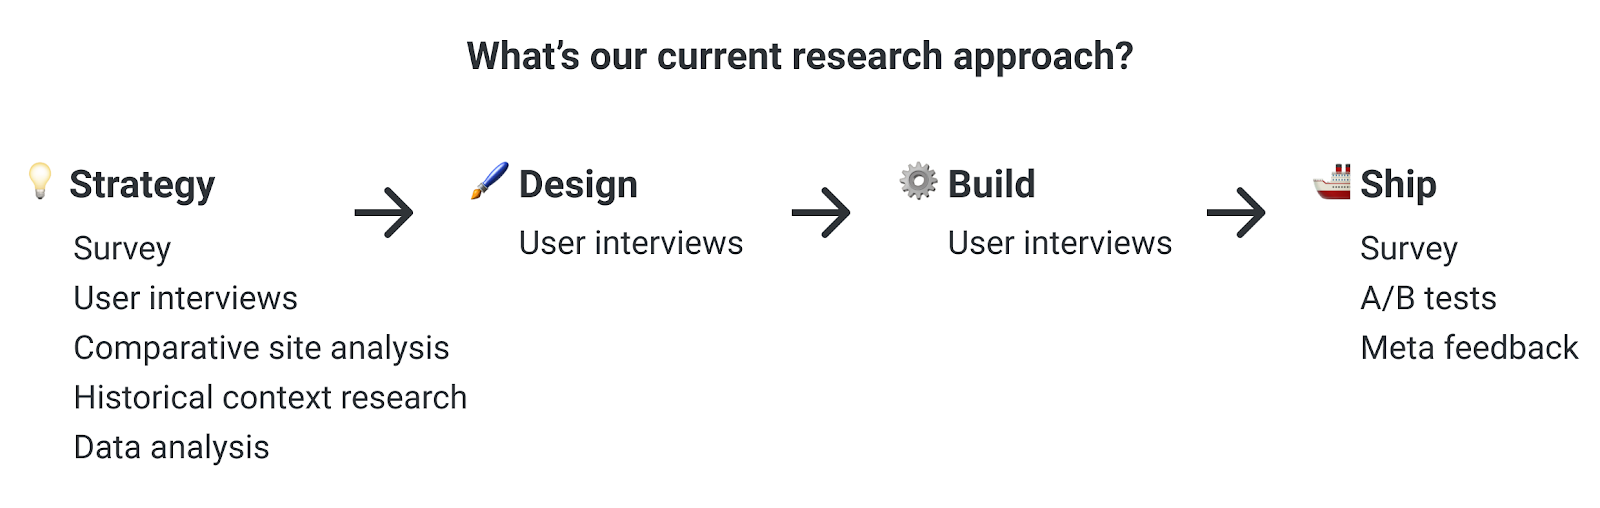Image resolution: width=1600 pixels, height=508 pixels.
Task: Select the Design heading
Action: click(578, 185)
